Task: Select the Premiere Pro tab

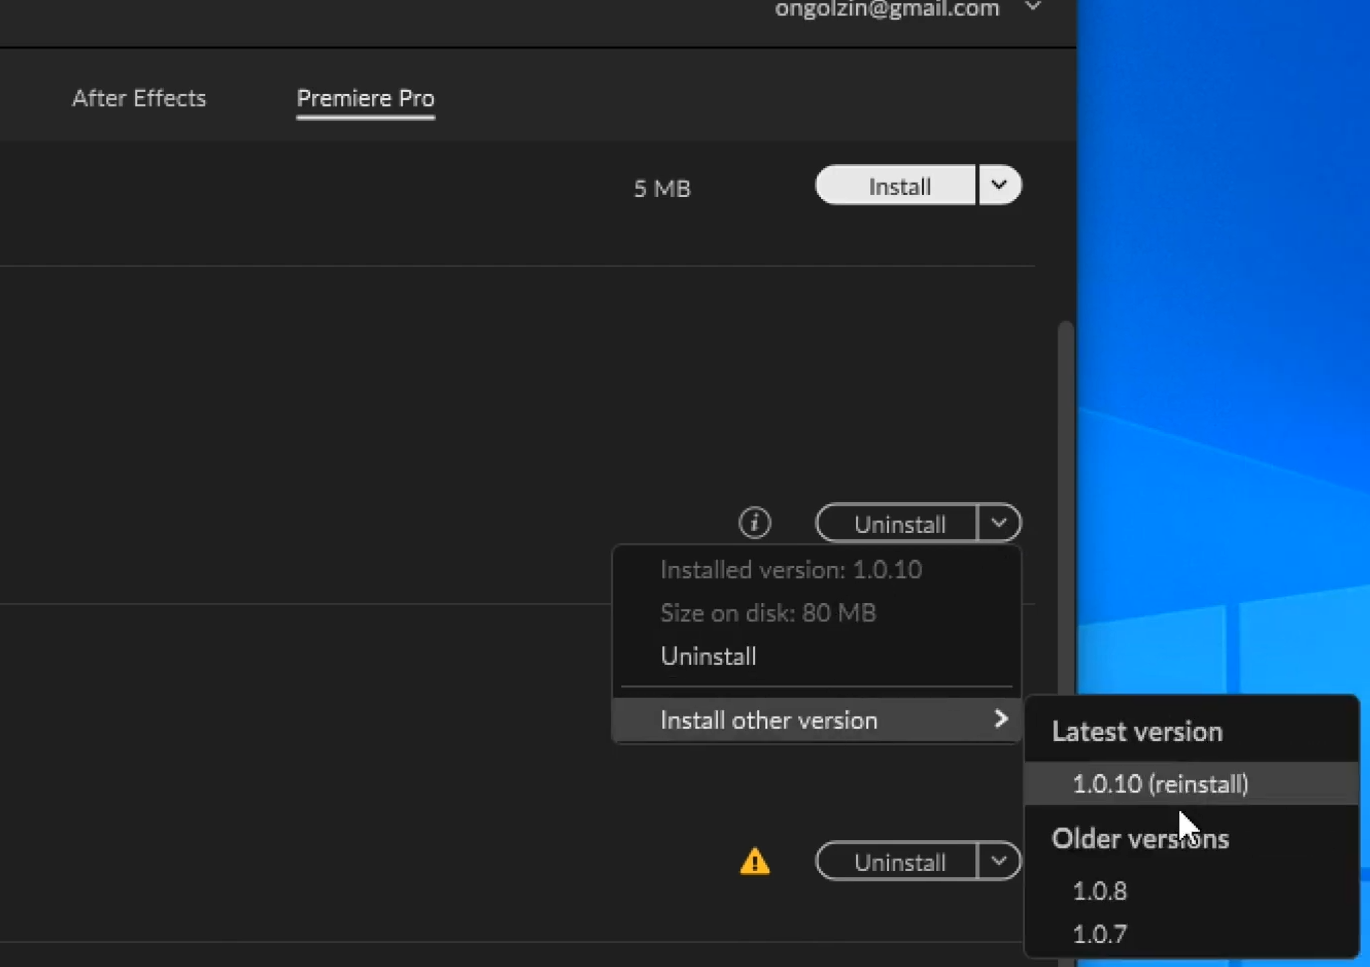Action: pos(365,98)
